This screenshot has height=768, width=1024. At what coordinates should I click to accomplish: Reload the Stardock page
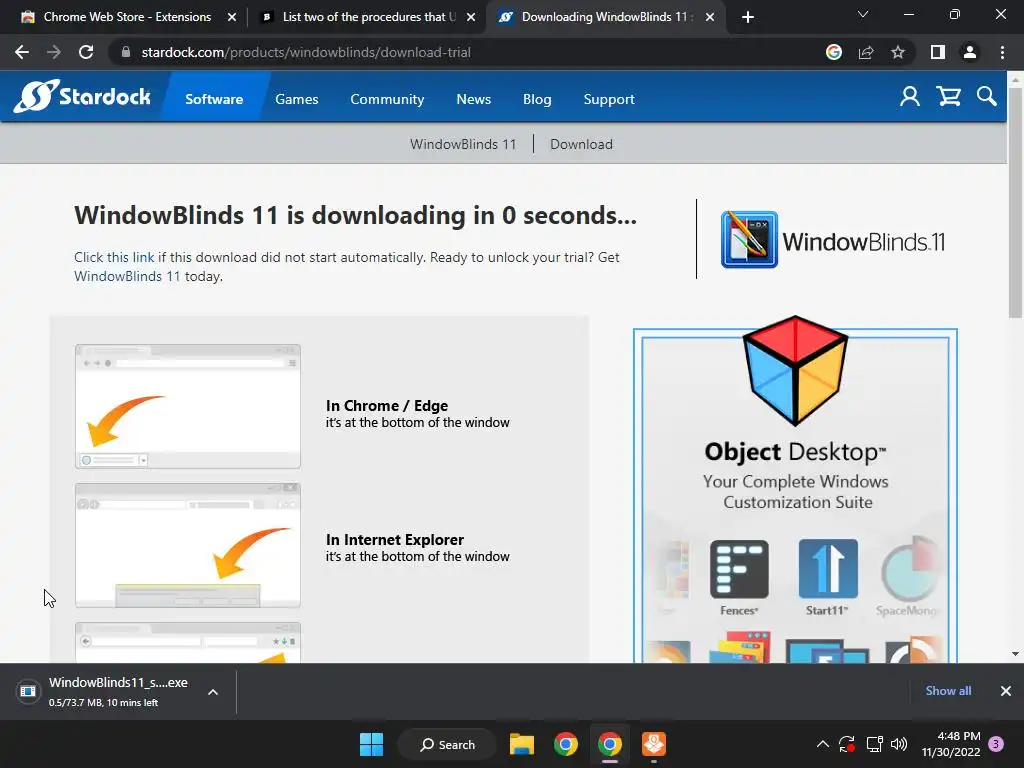tap(86, 52)
